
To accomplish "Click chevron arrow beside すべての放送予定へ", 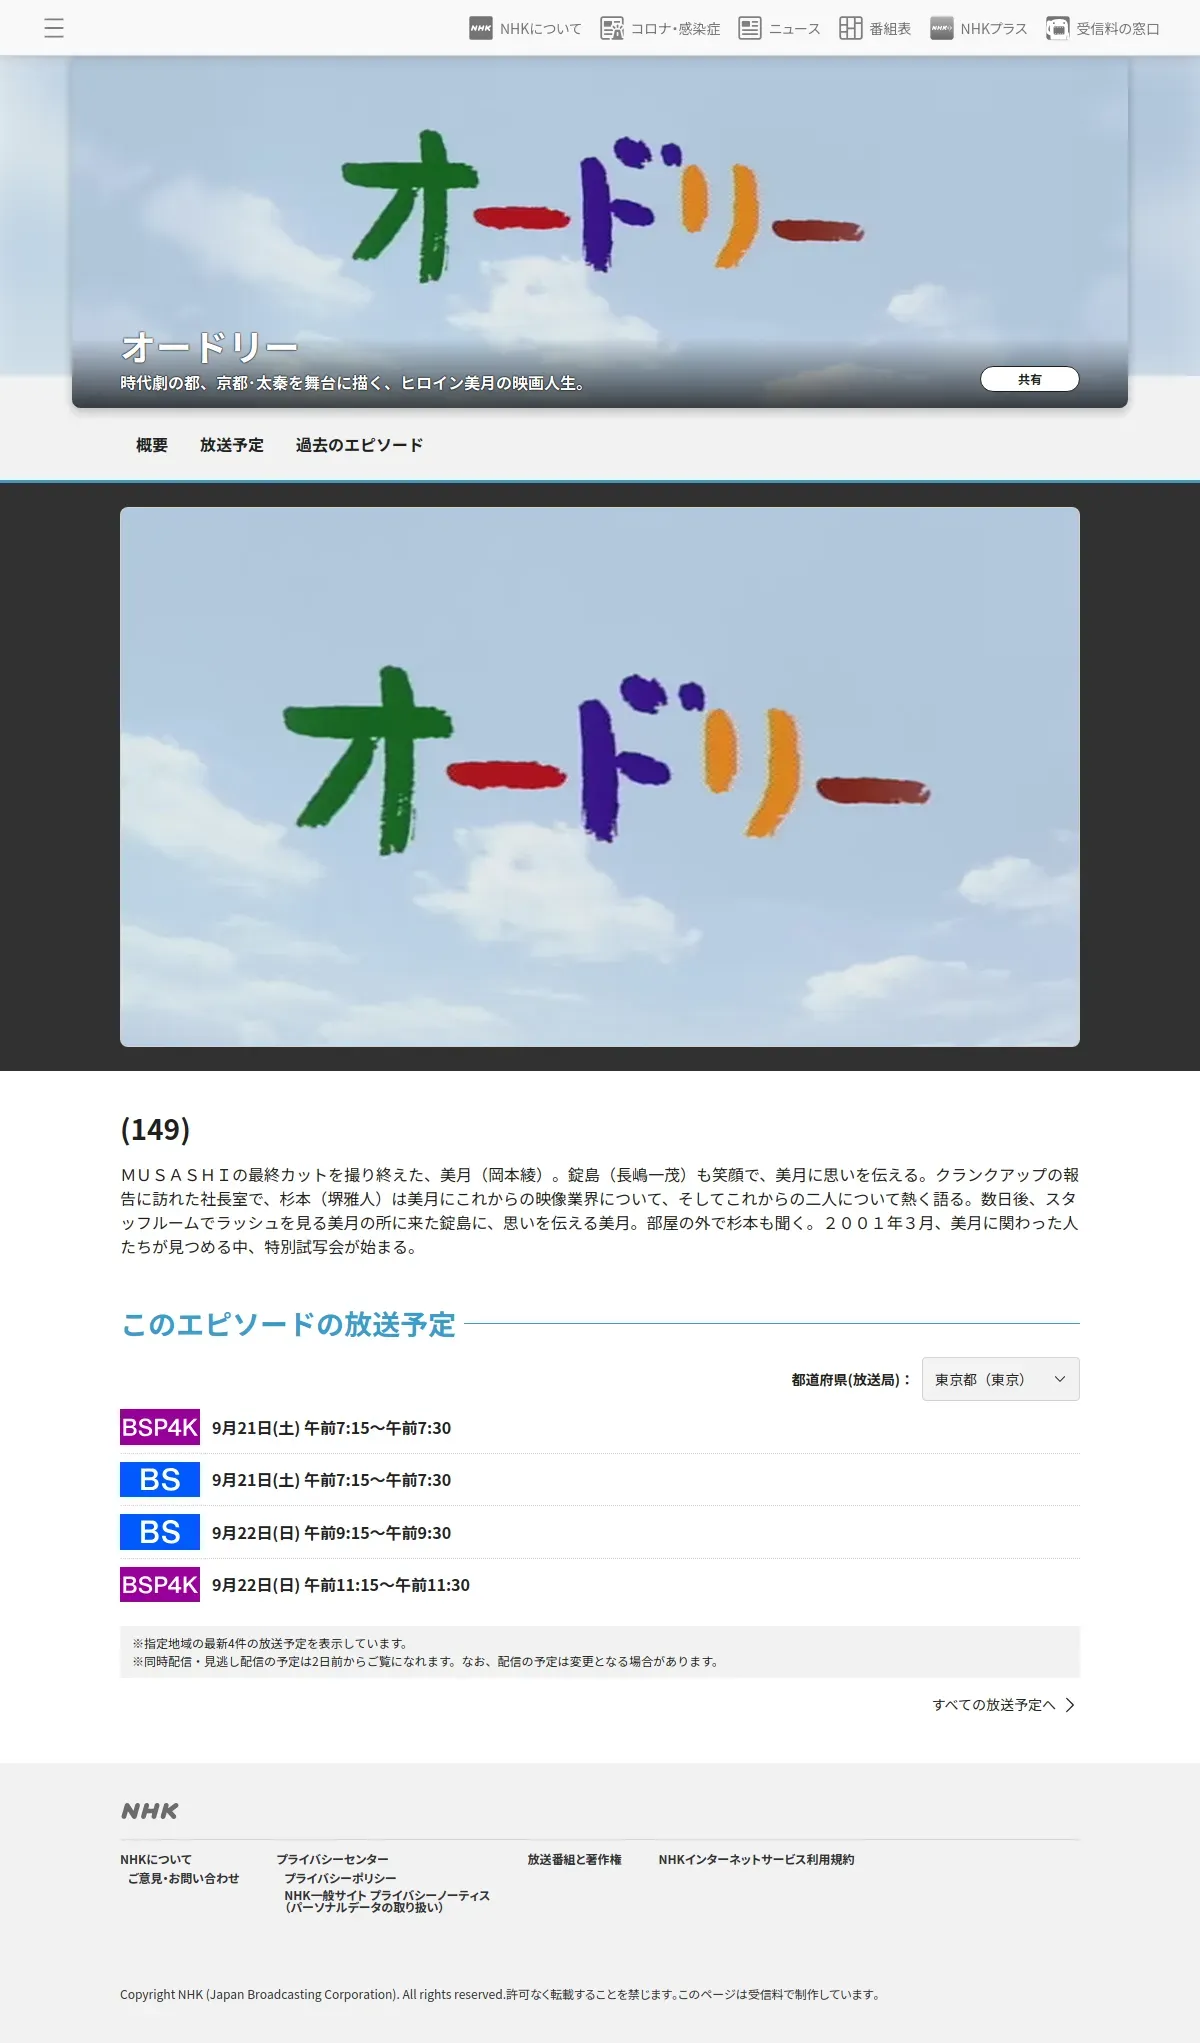I will pos(1070,1705).
